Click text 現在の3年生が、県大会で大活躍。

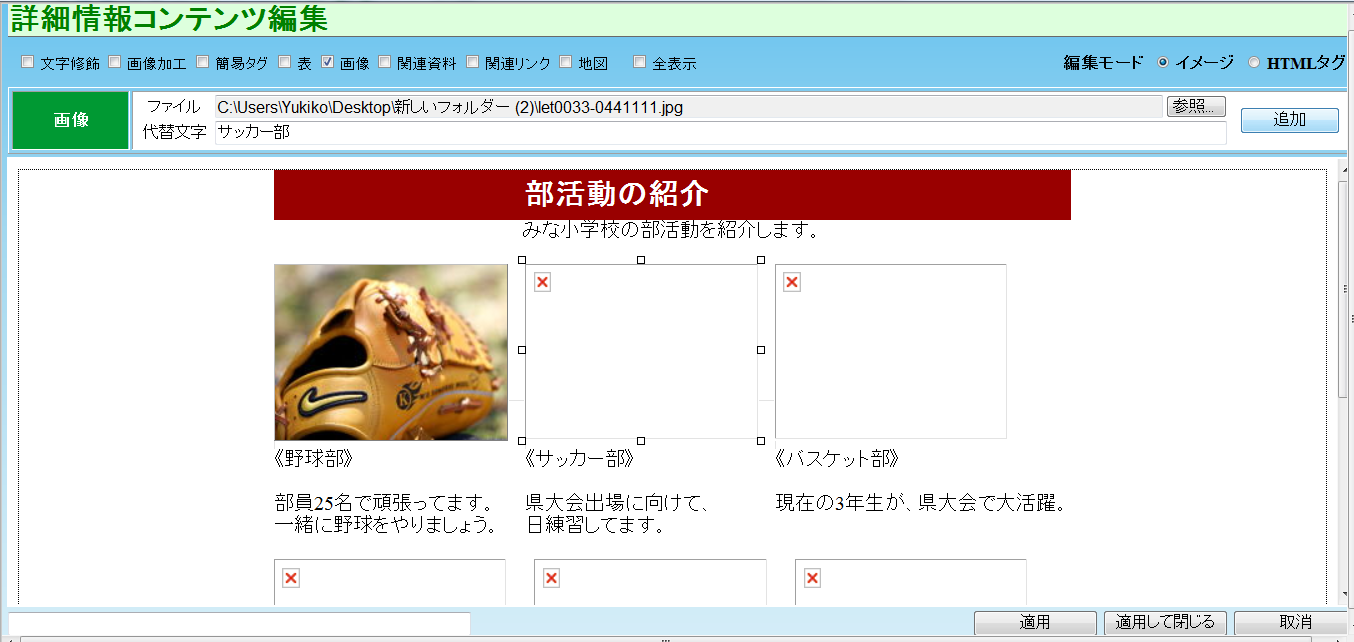coord(920,502)
